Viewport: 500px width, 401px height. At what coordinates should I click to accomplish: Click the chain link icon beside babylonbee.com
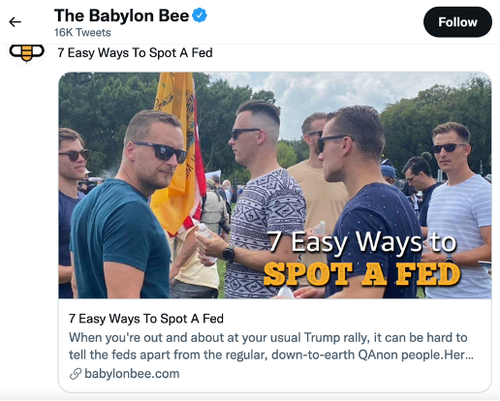tap(76, 374)
